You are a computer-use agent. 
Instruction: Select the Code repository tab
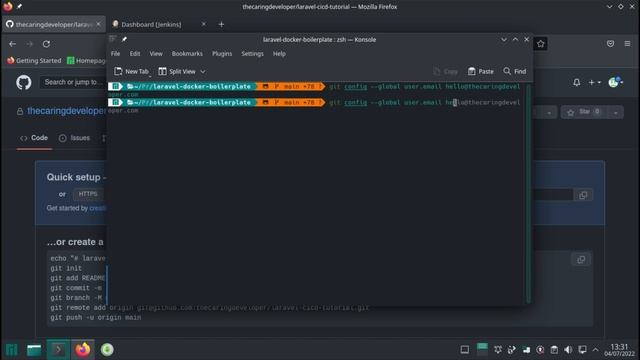[34, 138]
